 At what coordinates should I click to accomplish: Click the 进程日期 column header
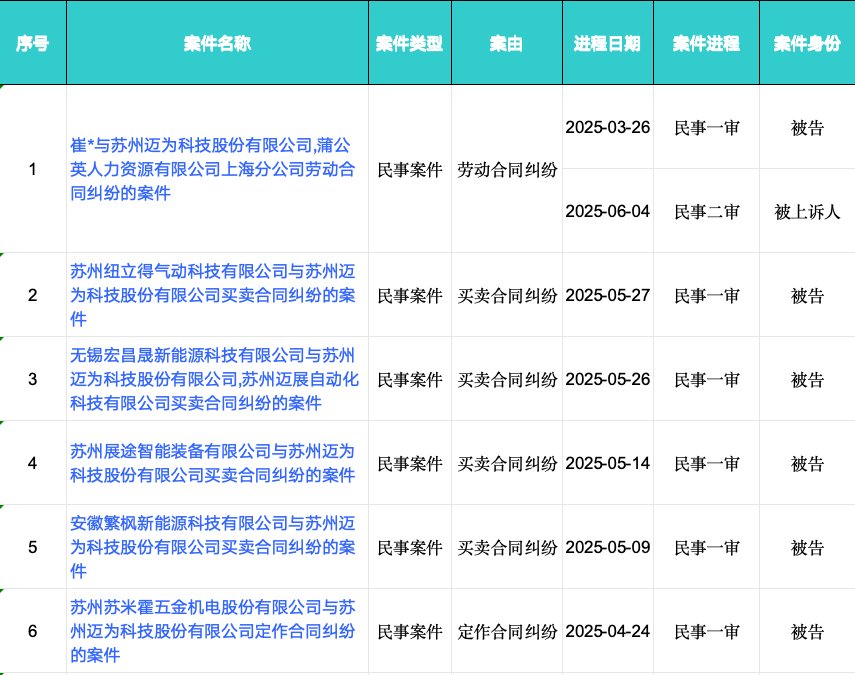[607, 43]
